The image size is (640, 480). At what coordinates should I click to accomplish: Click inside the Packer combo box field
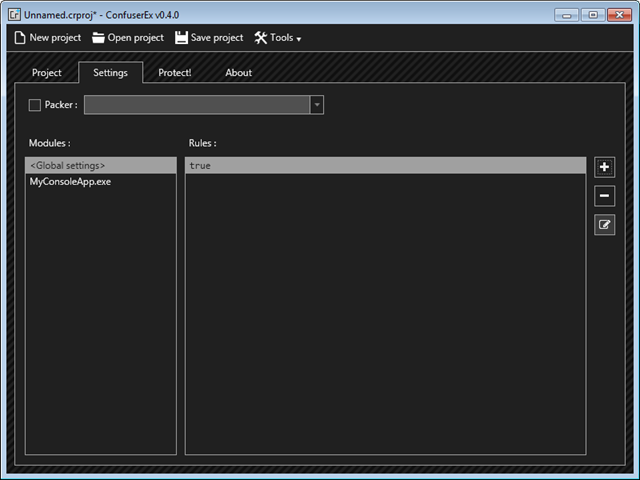(x=197, y=105)
